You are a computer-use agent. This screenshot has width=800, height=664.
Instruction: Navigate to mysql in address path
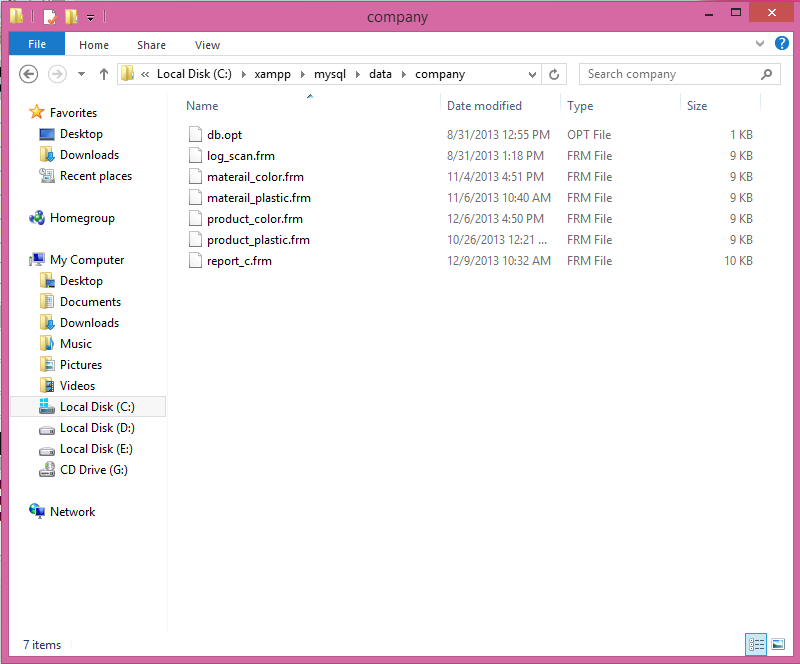click(x=330, y=75)
